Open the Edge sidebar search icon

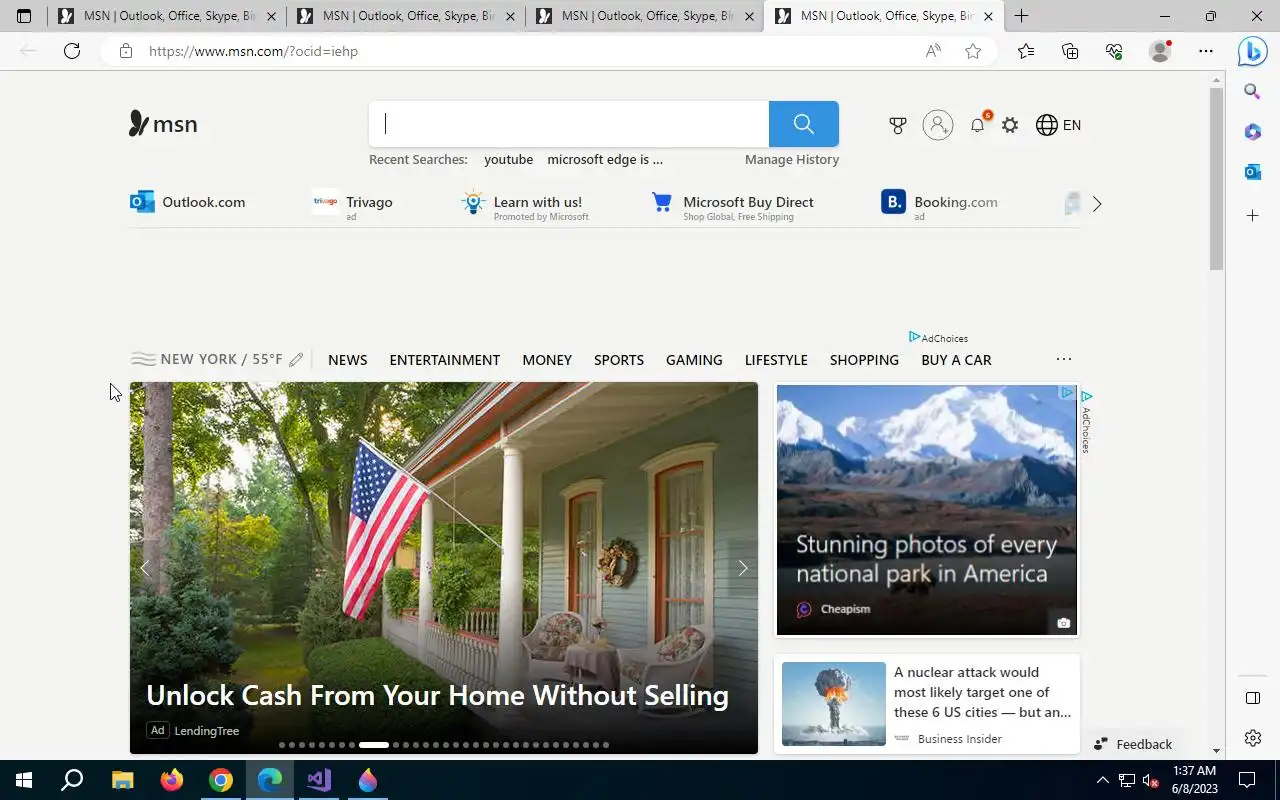point(1252,92)
